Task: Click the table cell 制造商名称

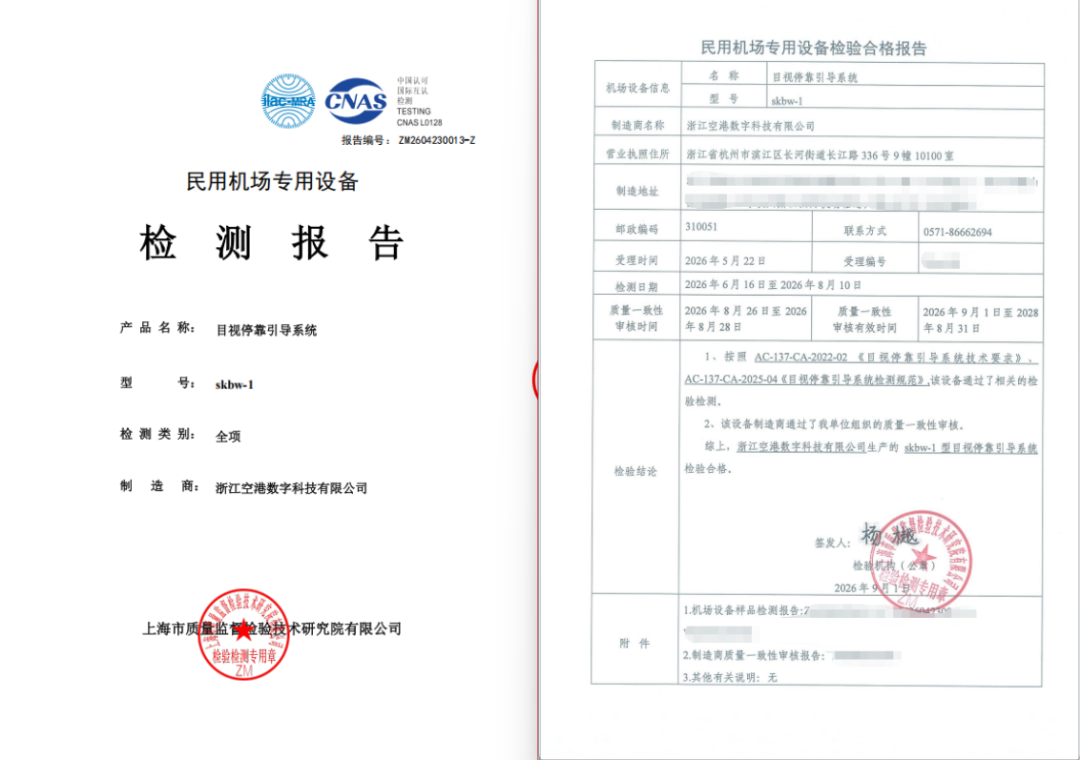Action: (x=638, y=125)
